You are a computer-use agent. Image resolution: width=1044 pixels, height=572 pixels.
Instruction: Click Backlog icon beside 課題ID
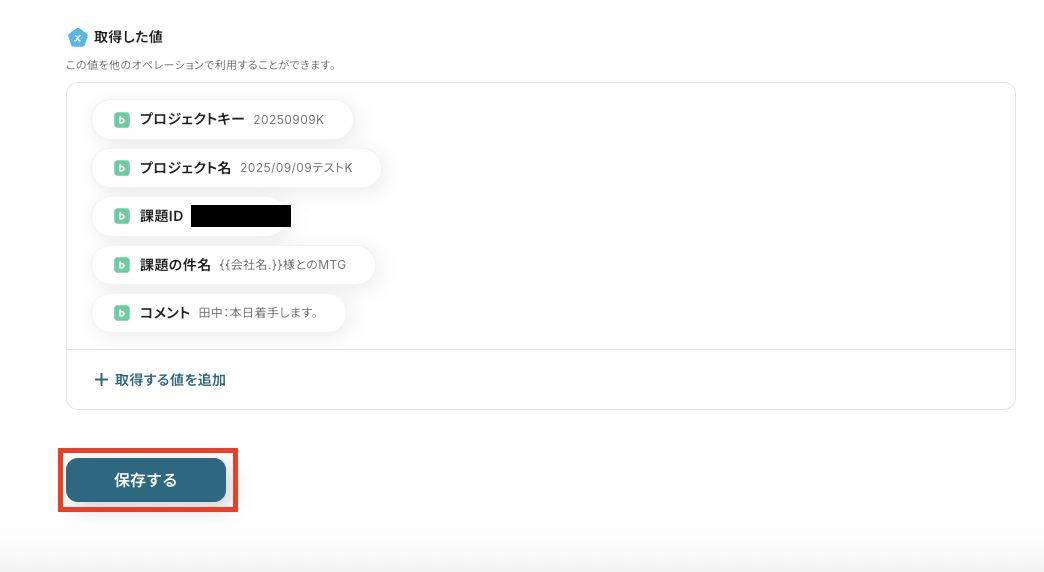click(x=122, y=216)
